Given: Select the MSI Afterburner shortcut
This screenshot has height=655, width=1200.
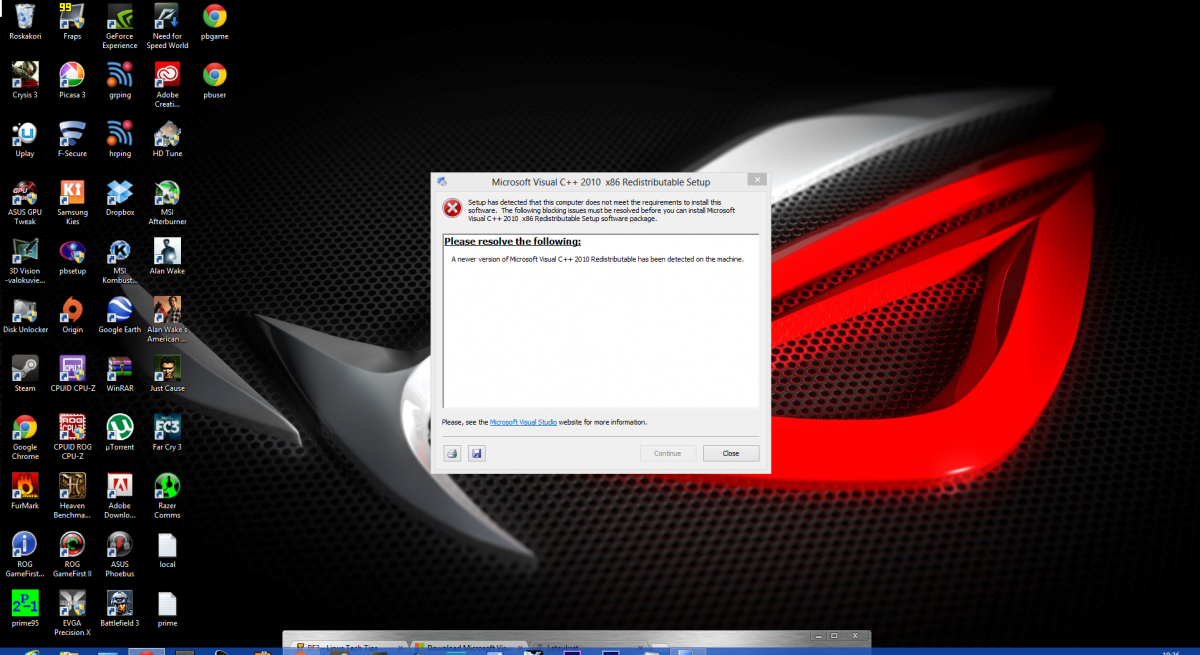Looking at the screenshot, I should (x=167, y=203).
